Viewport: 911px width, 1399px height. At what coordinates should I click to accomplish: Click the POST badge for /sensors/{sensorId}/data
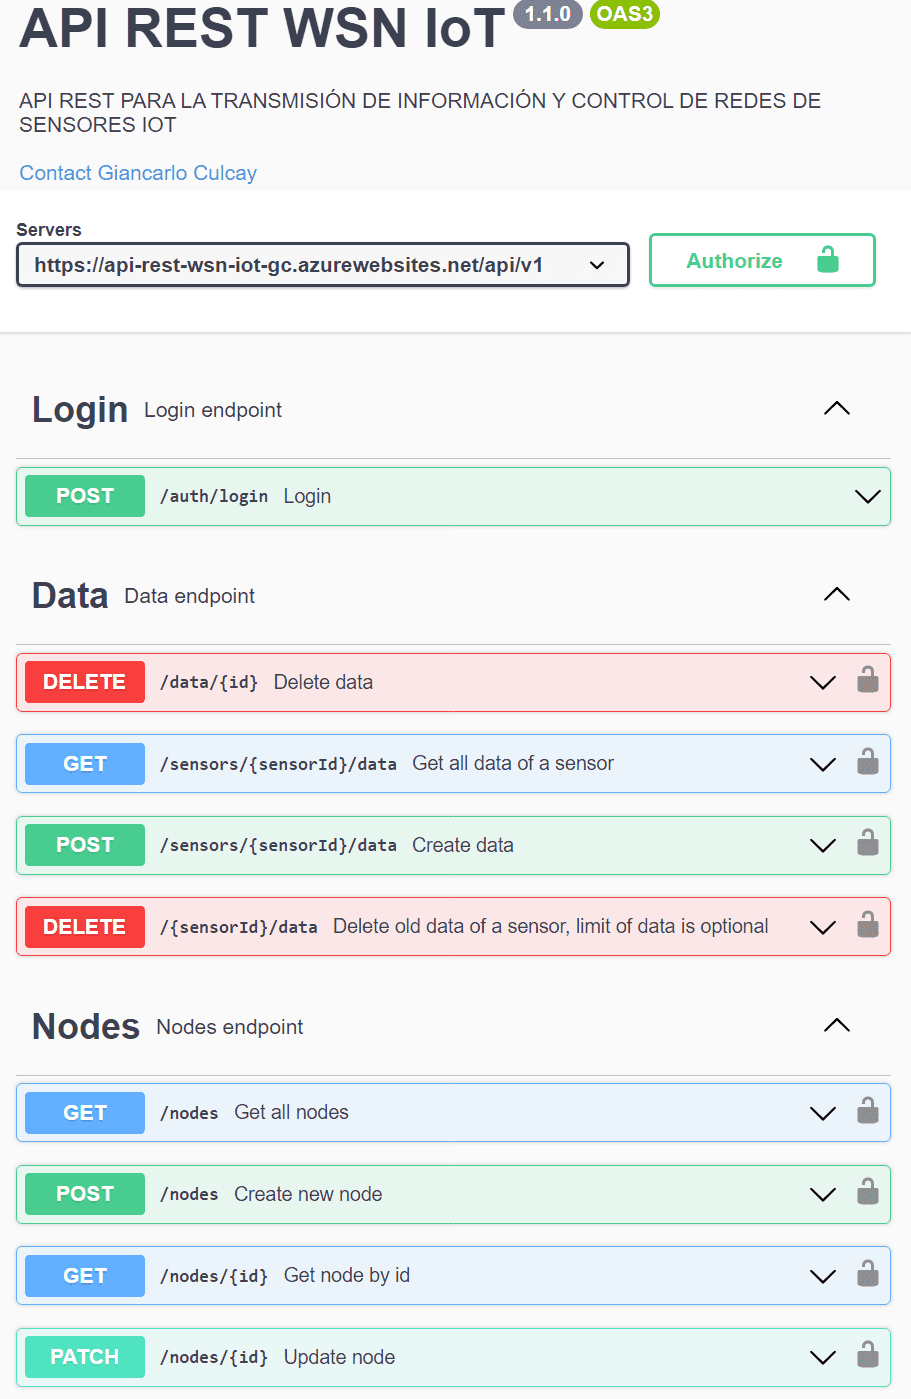(x=85, y=845)
